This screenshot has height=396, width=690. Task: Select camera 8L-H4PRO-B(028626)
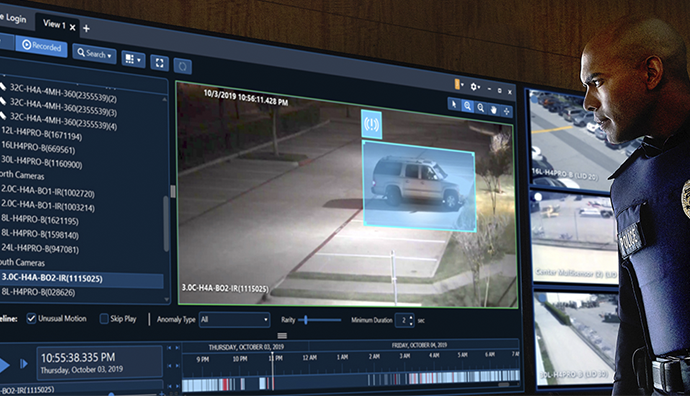coord(38,292)
